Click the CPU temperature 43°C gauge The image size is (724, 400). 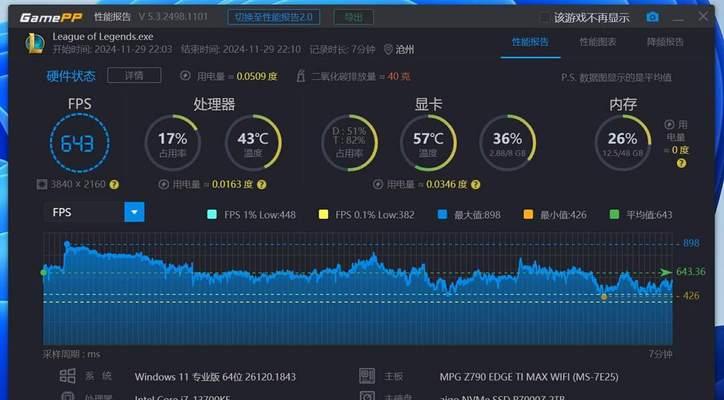tap(253, 143)
